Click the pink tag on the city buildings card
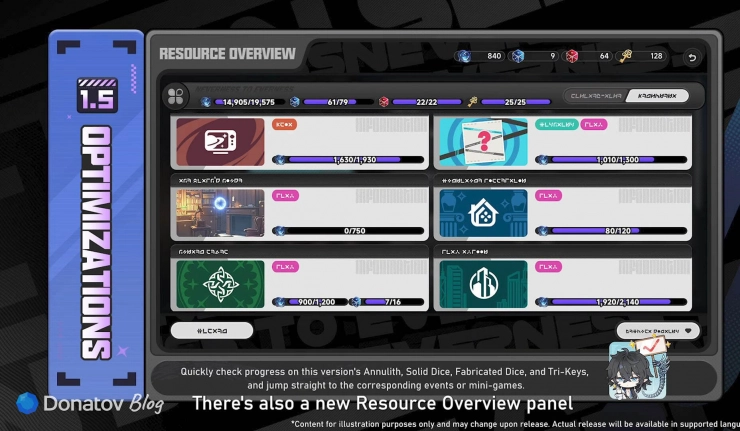Viewport: 740px width, 431px height. [548, 267]
